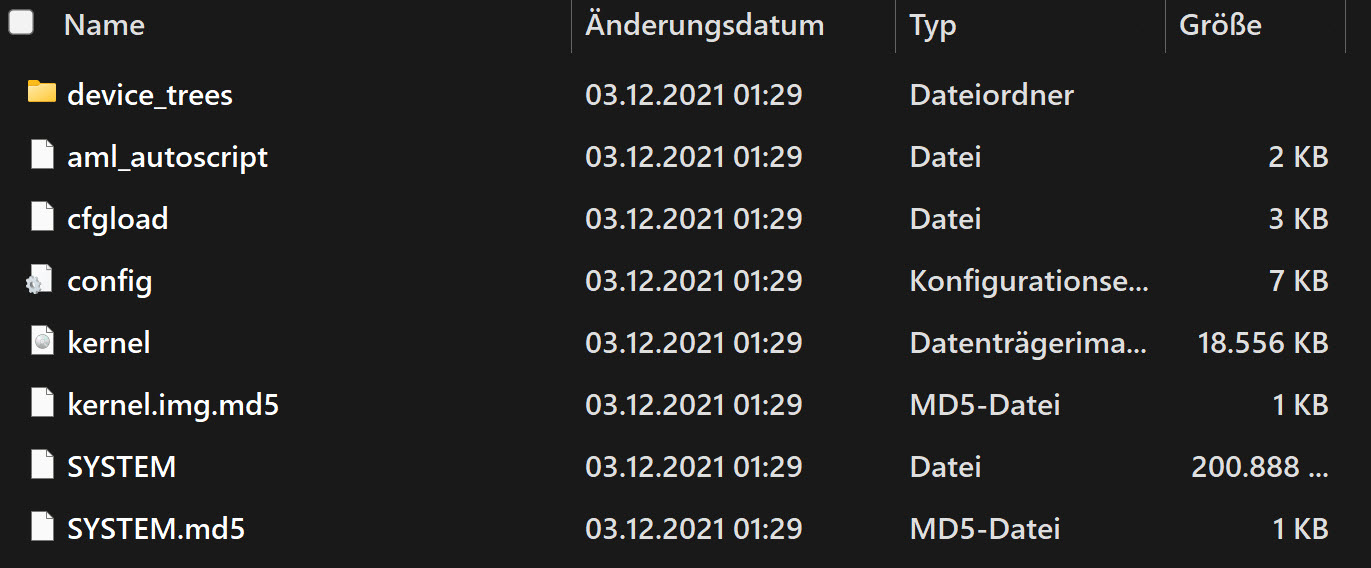Sort files by the Größe column

tap(1220, 25)
